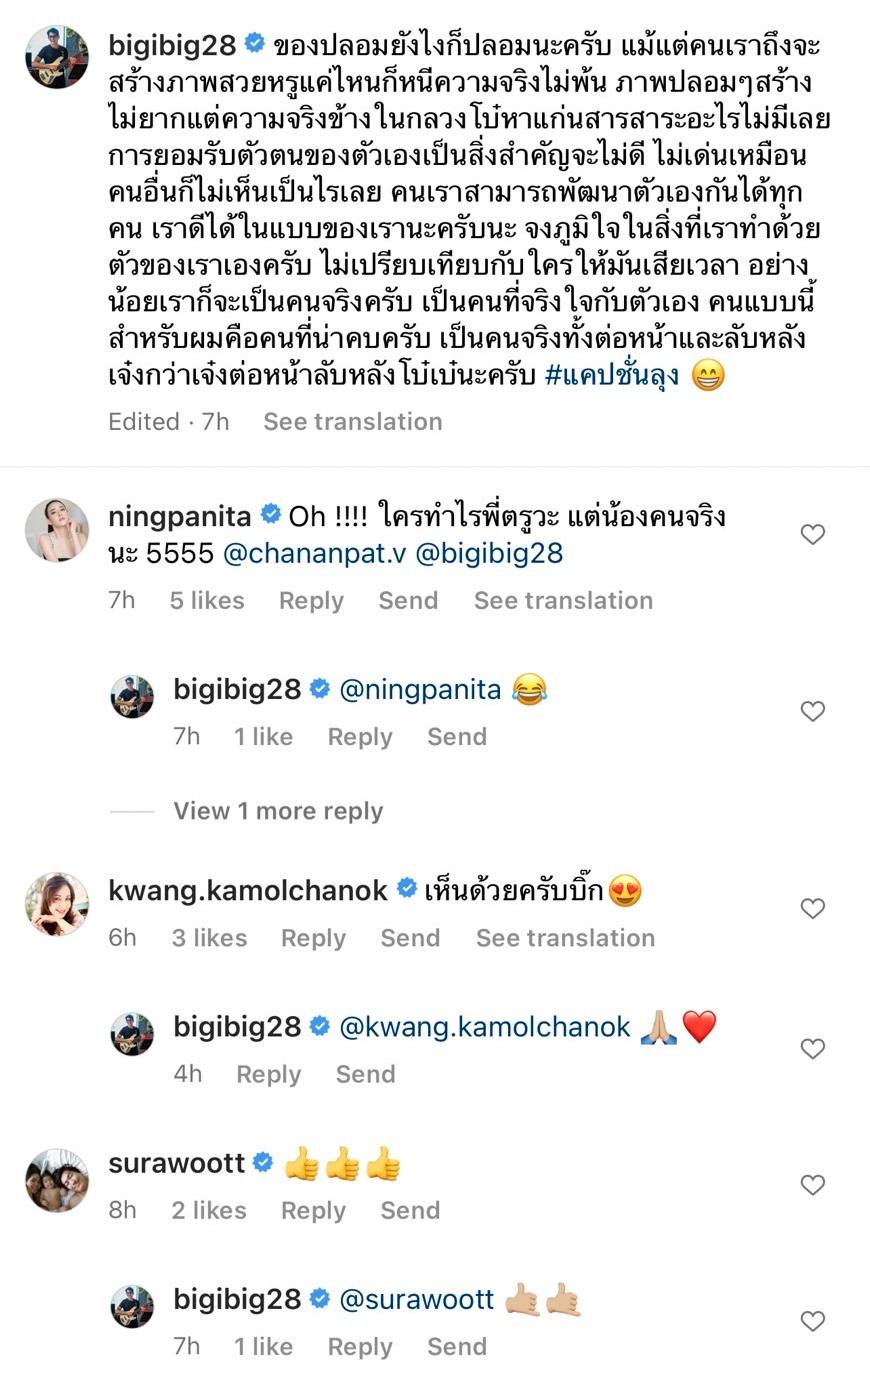The height and width of the screenshot is (1381, 870).
Task: Like bigibig28's reply to kwang.kamolchanok
Action: (813, 1048)
